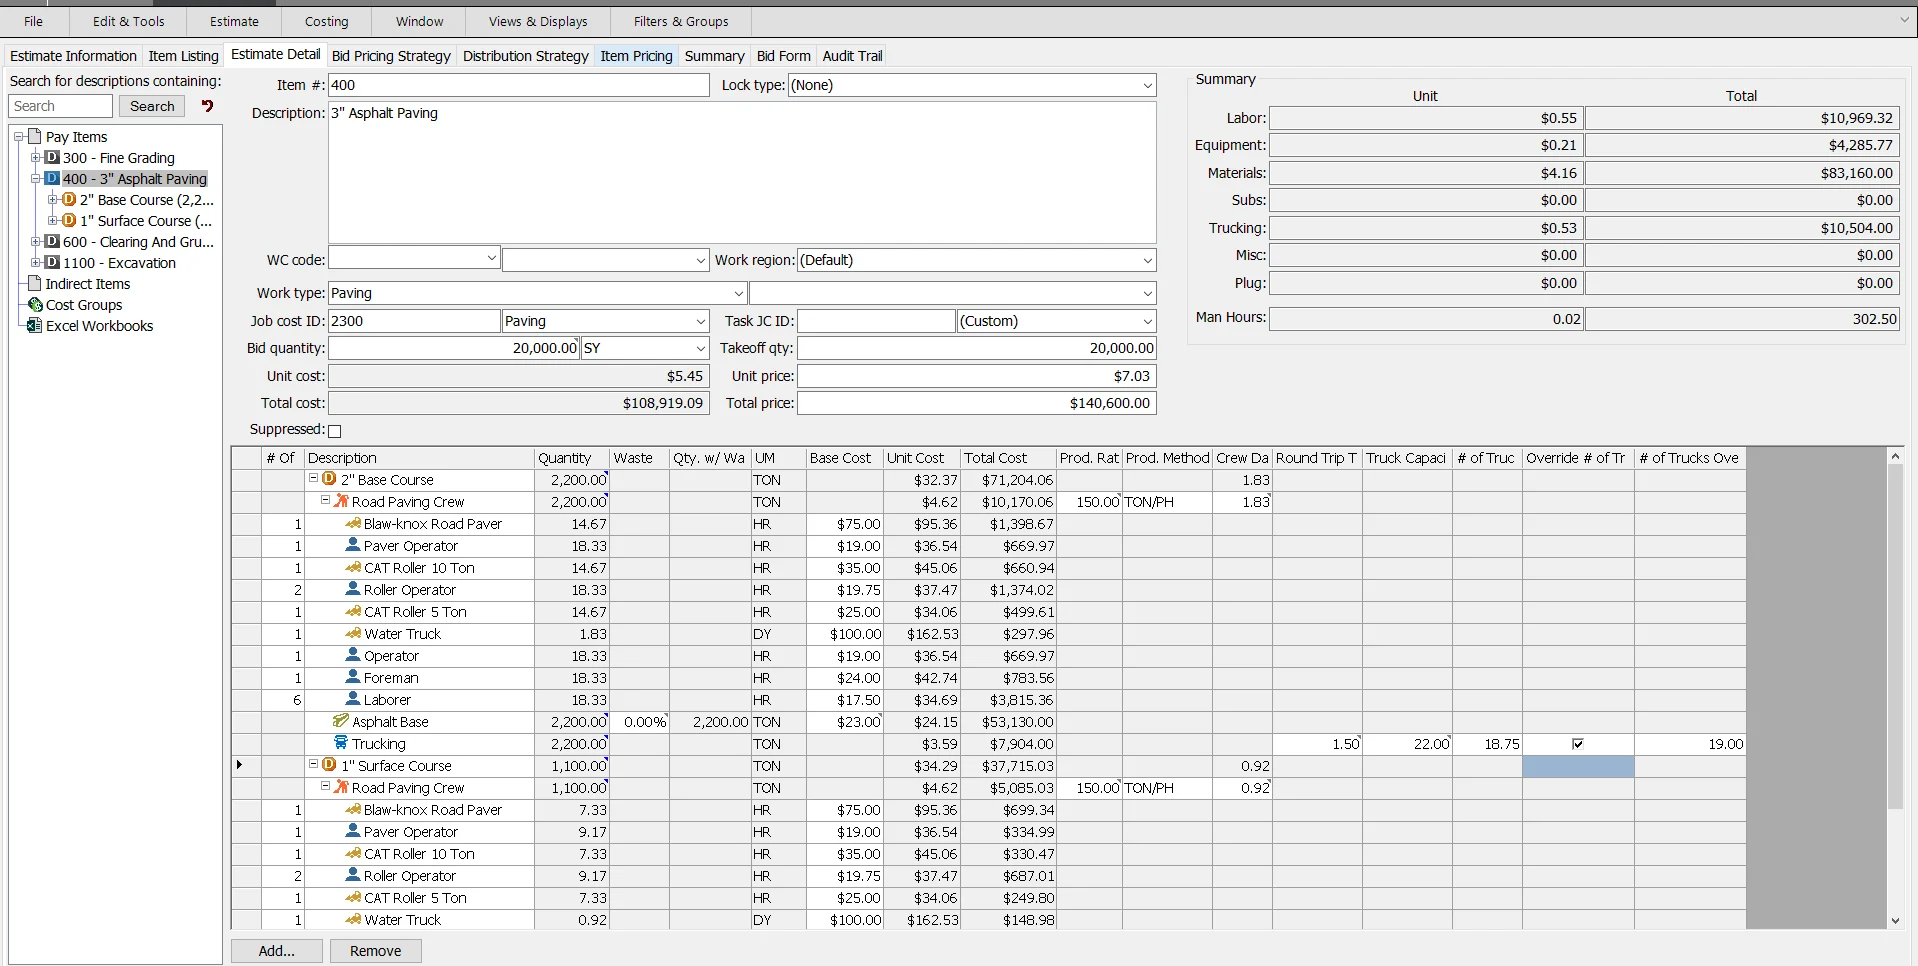The width and height of the screenshot is (1918, 966).
Task: Click the red reset search arrow icon
Action: [207, 106]
